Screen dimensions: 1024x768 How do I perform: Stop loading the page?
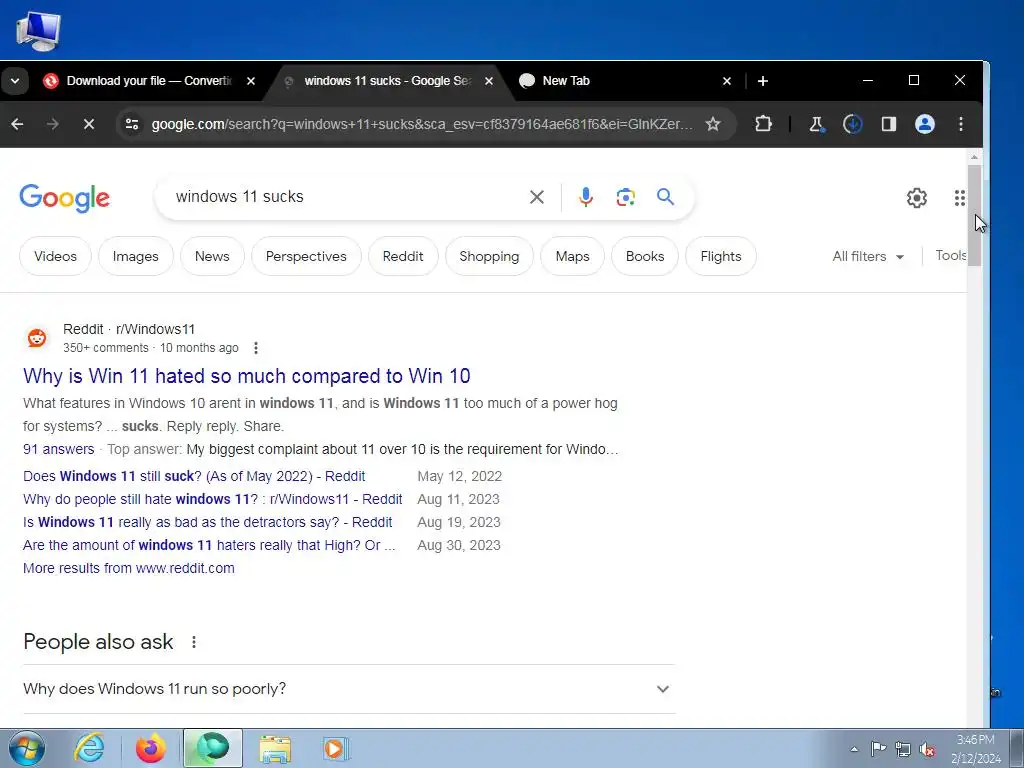pos(89,124)
